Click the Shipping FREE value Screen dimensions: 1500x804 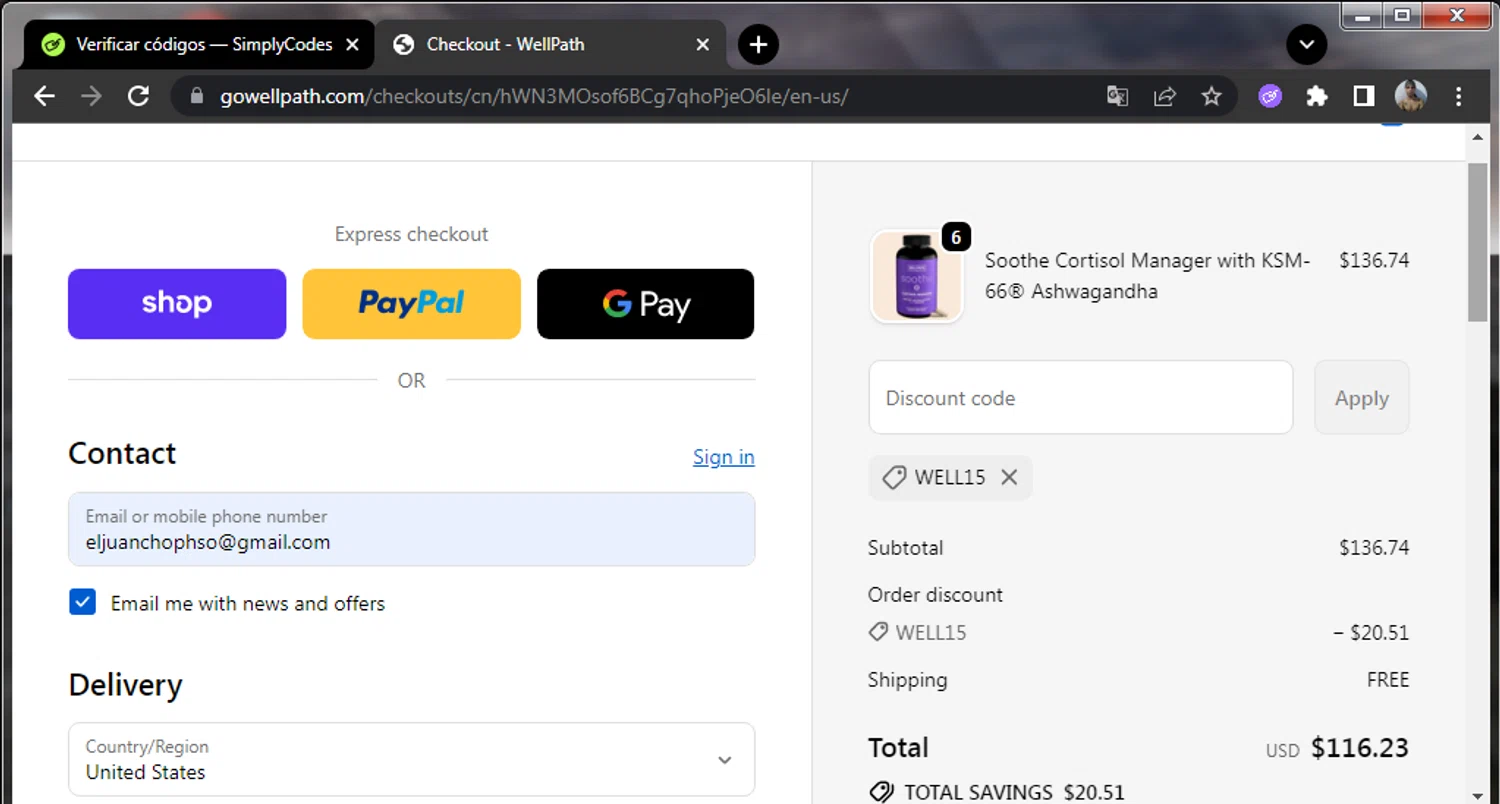pos(1388,680)
